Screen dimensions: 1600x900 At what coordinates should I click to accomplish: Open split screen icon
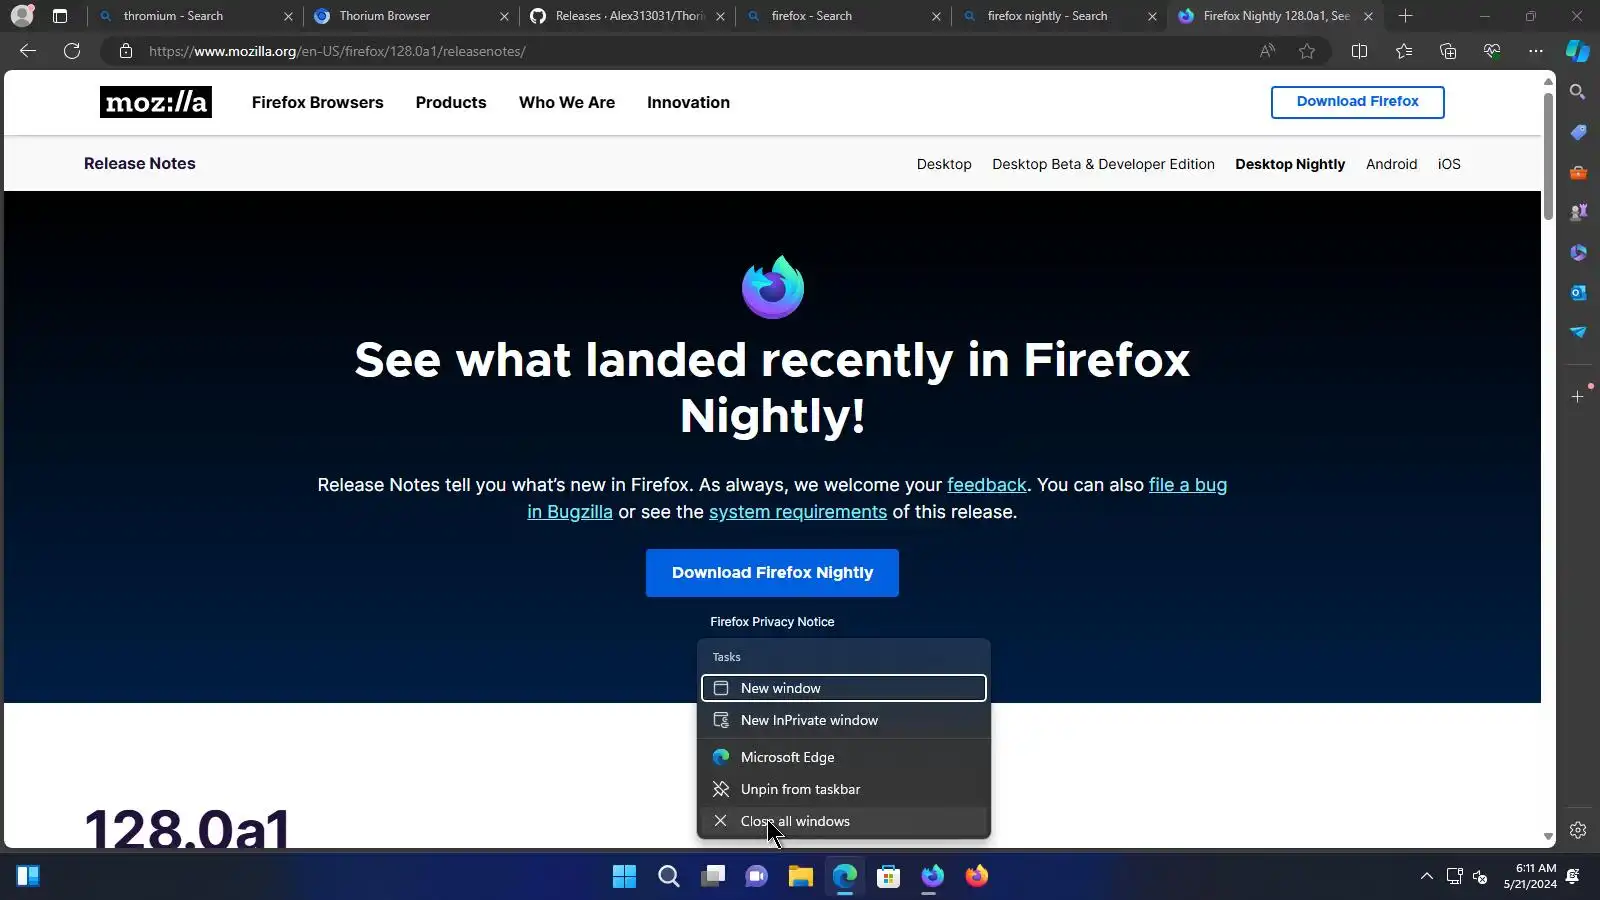pyautogui.click(x=1359, y=51)
